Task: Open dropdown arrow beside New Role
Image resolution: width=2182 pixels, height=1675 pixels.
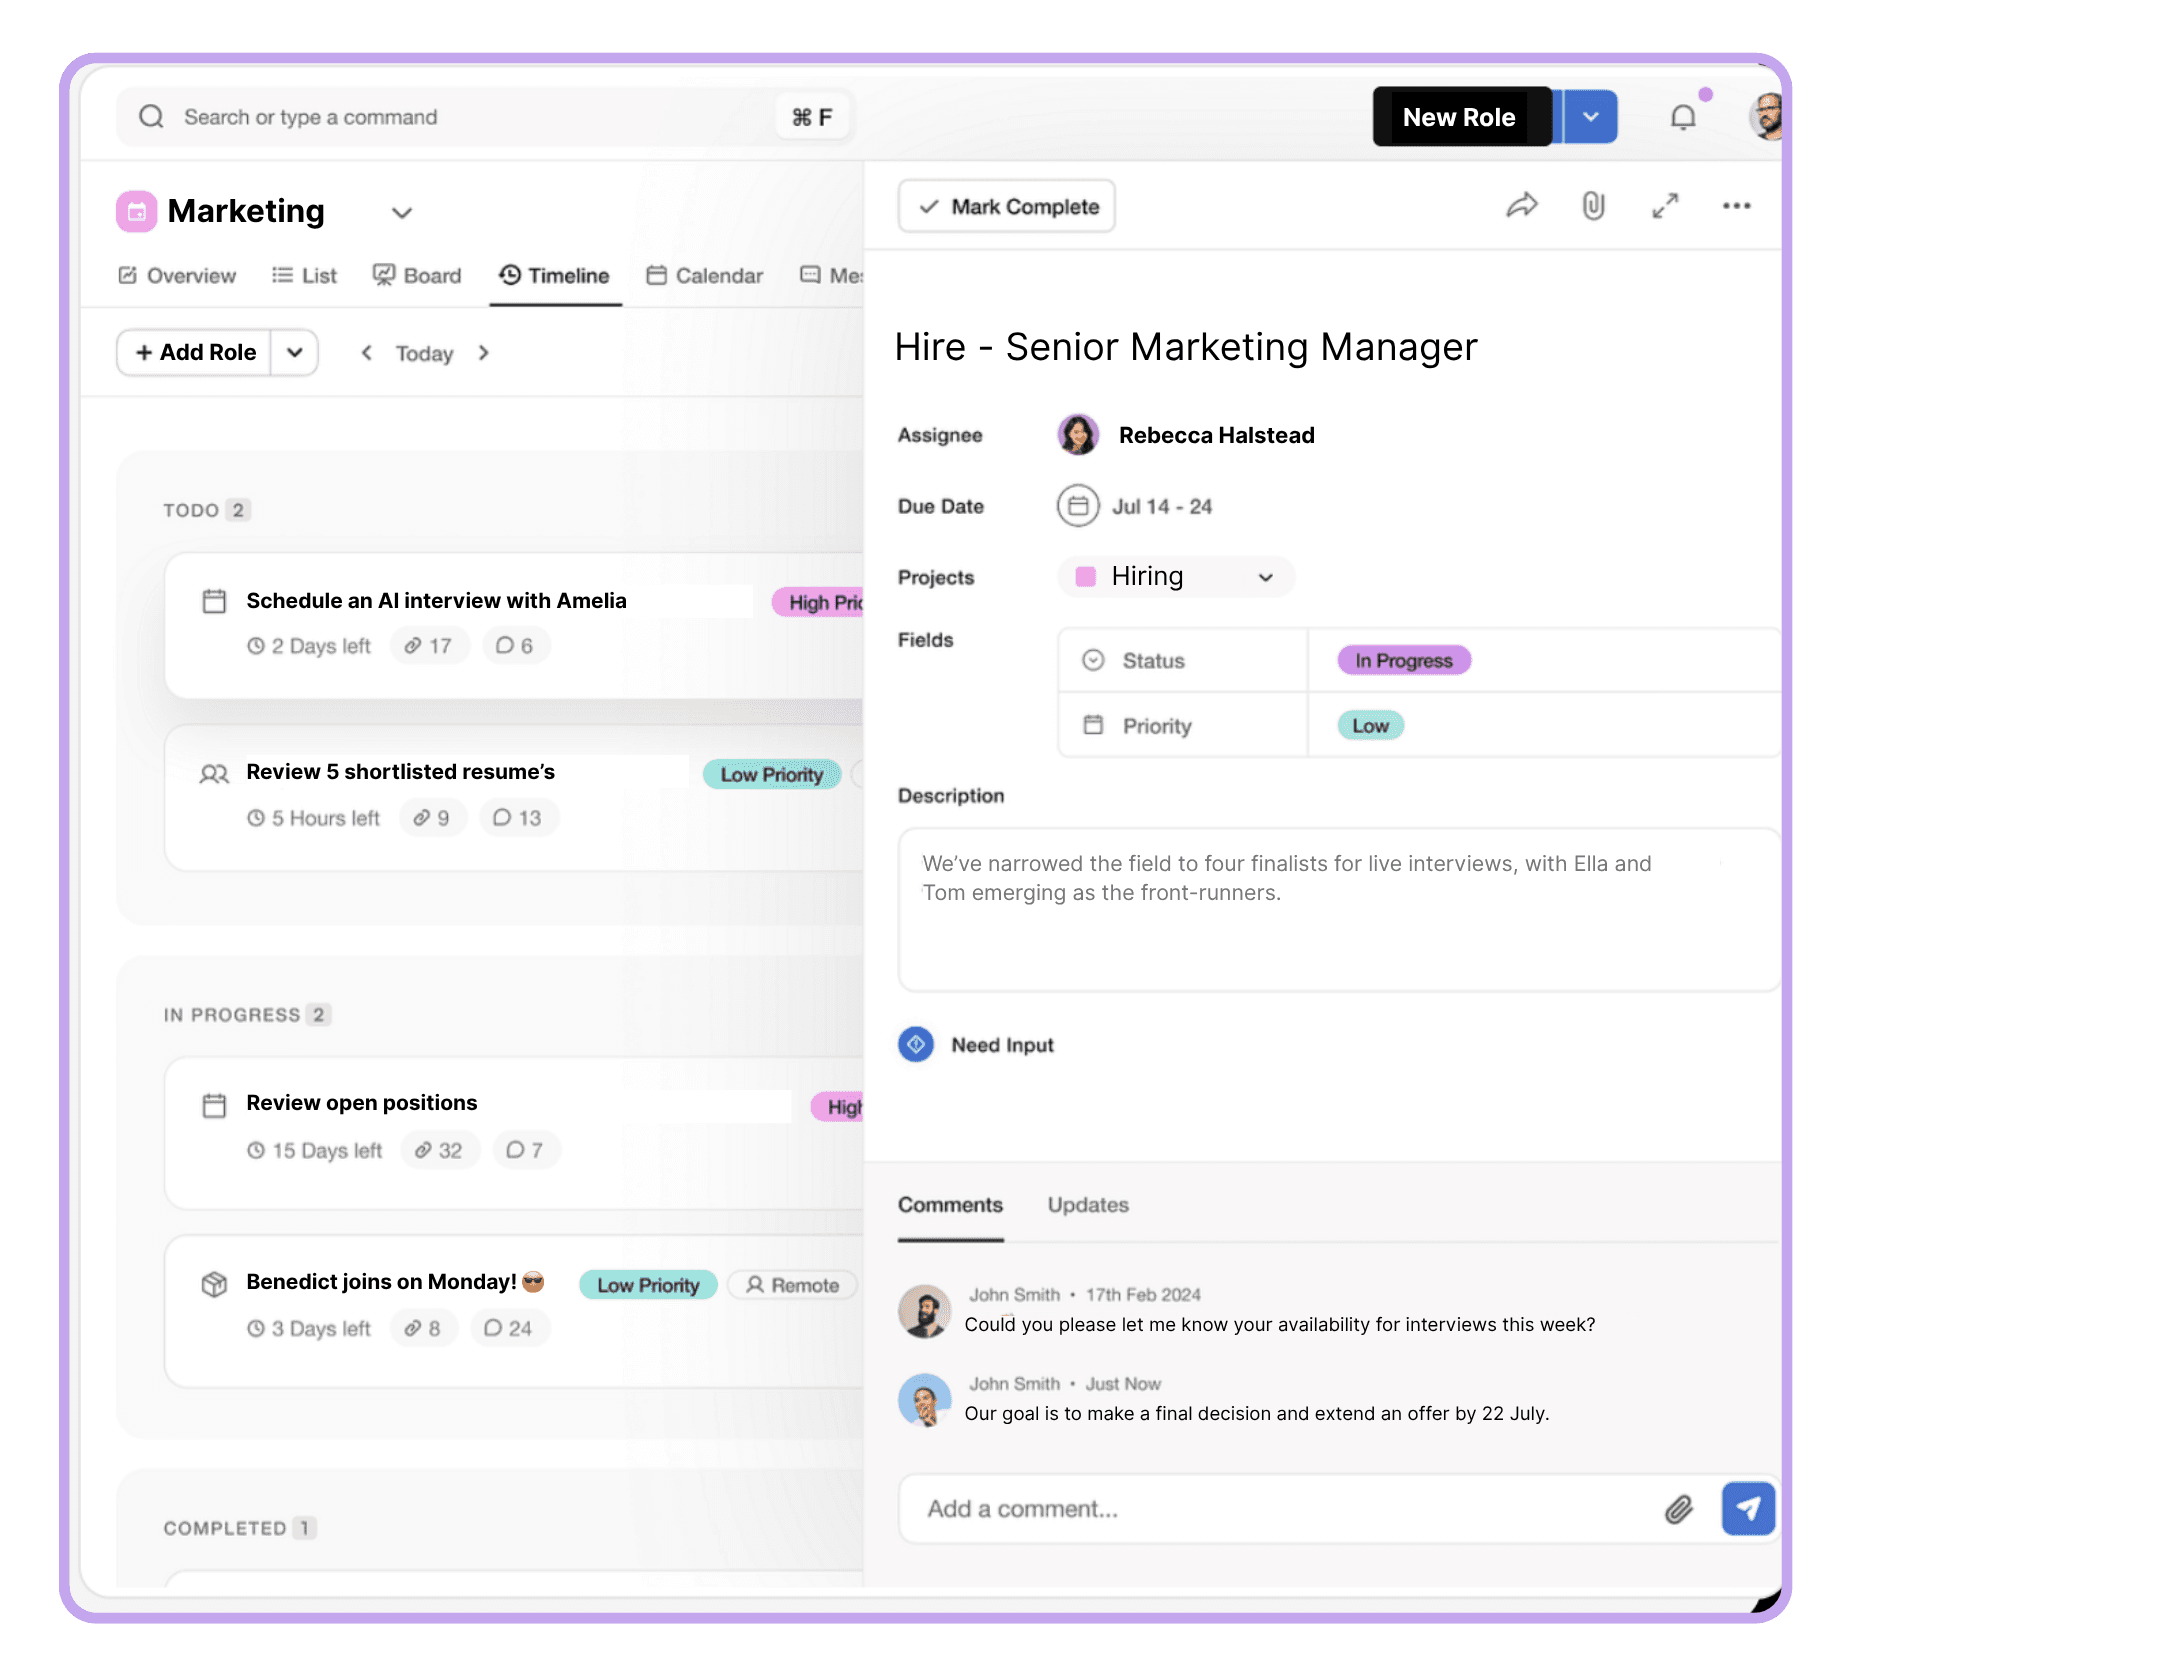Action: (1590, 117)
